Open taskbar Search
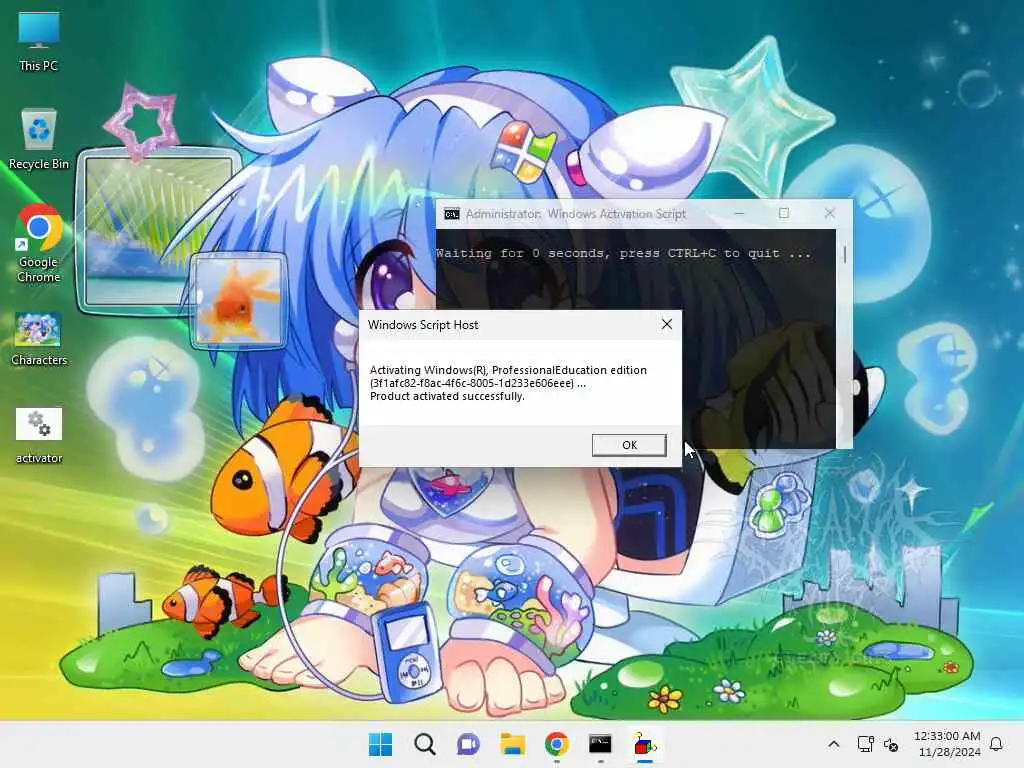Screen dimensions: 1024x768 pos(424,744)
